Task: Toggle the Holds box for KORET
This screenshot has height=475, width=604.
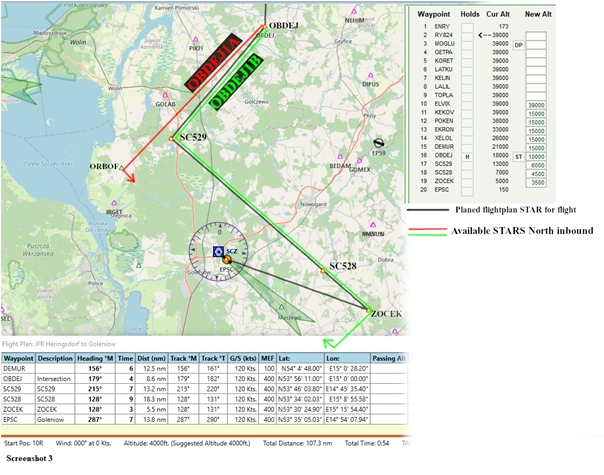Action: (x=467, y=61)
